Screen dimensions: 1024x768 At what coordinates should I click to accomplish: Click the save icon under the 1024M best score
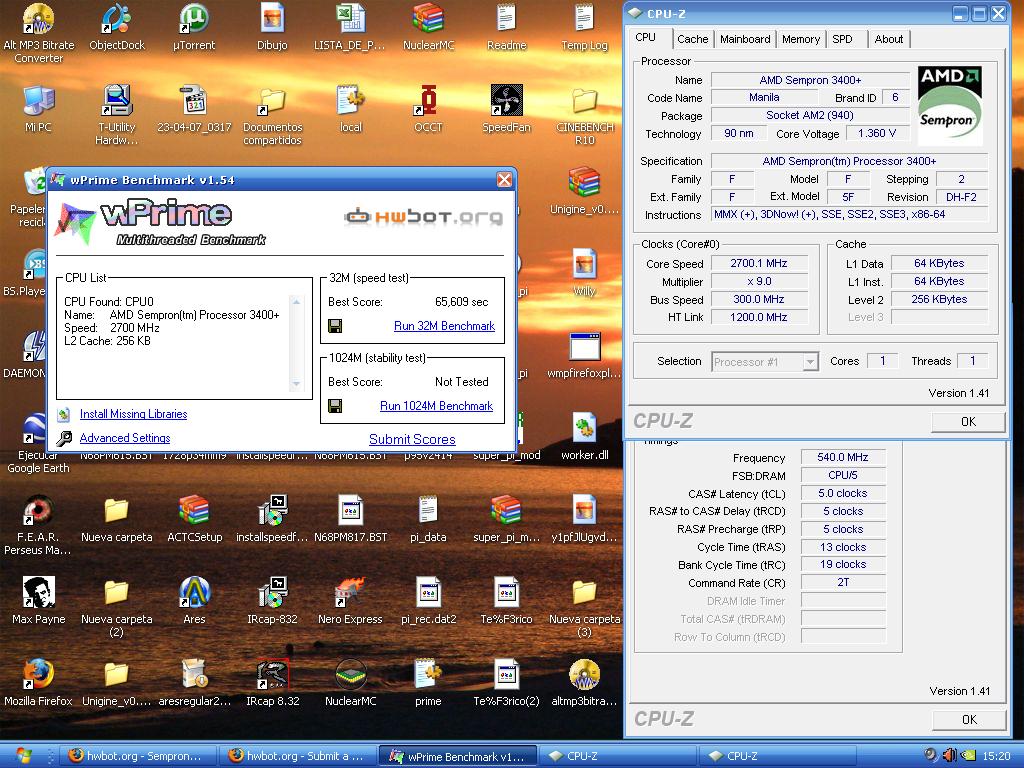click(x=335, y=406)
